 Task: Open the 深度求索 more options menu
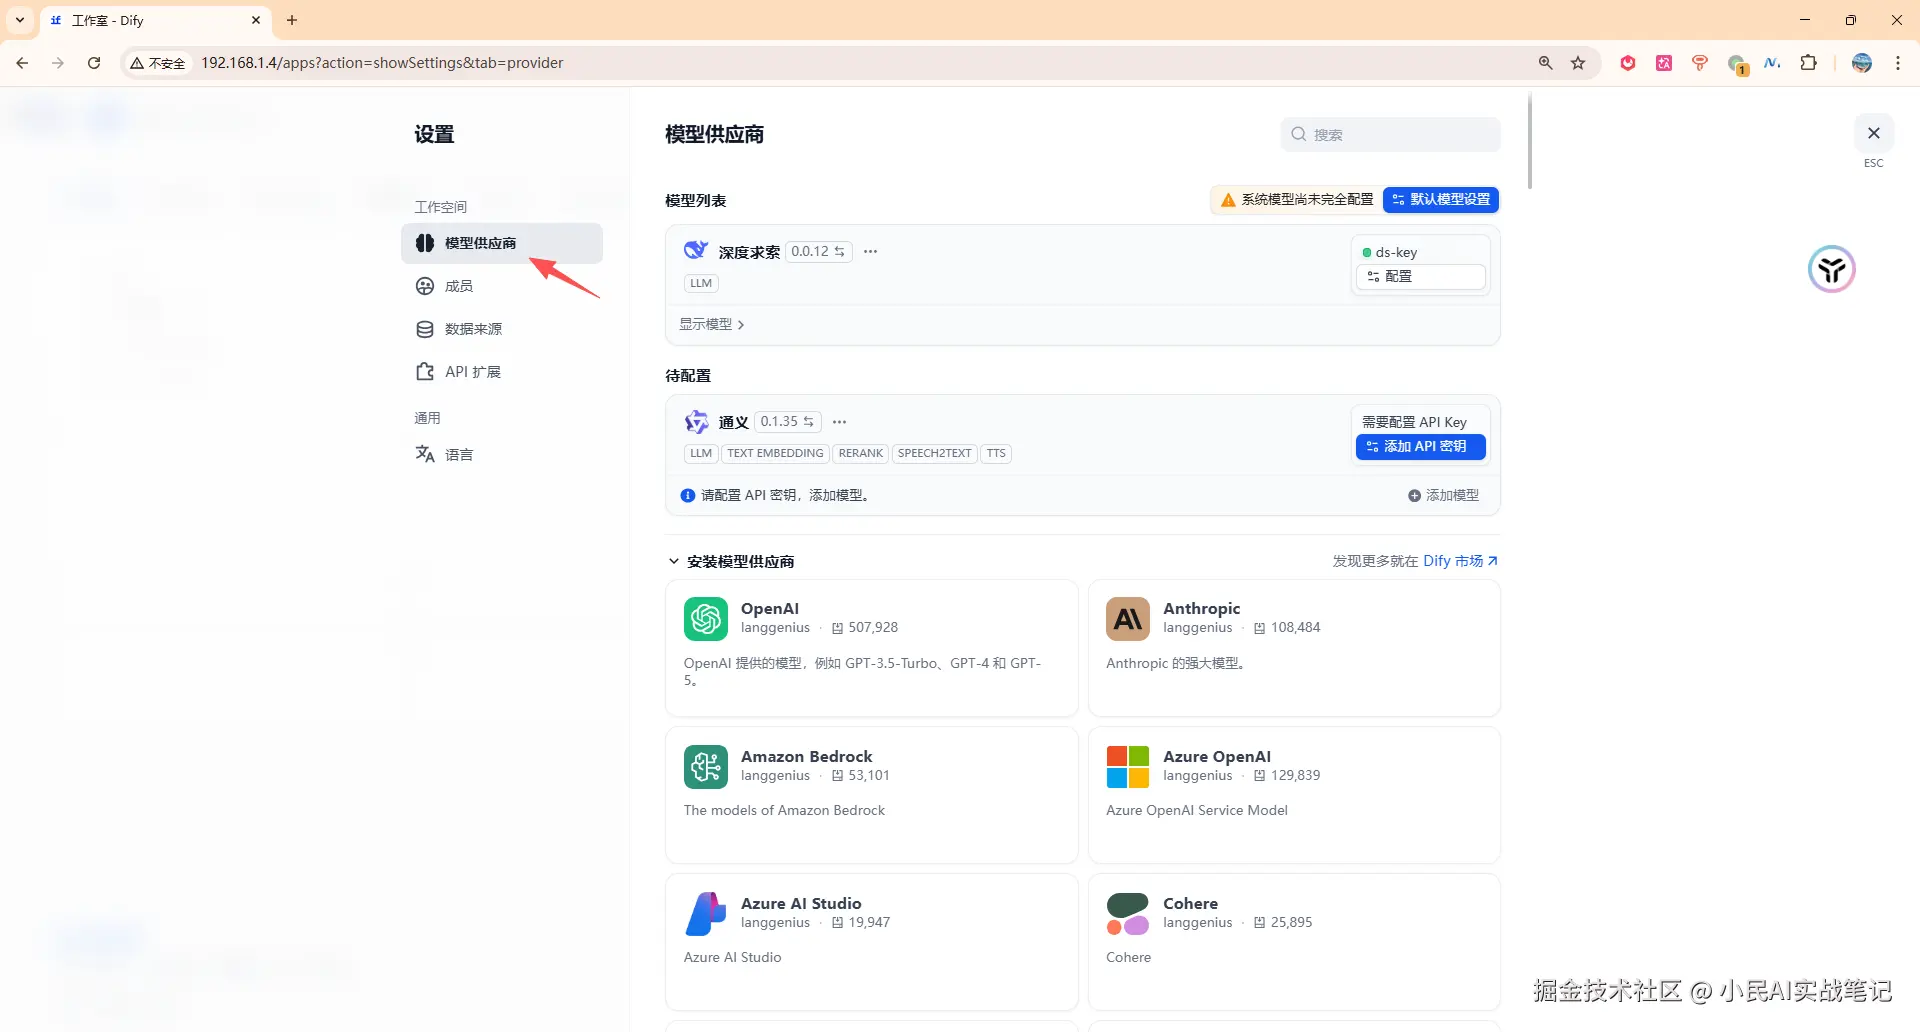click(871, 252)
